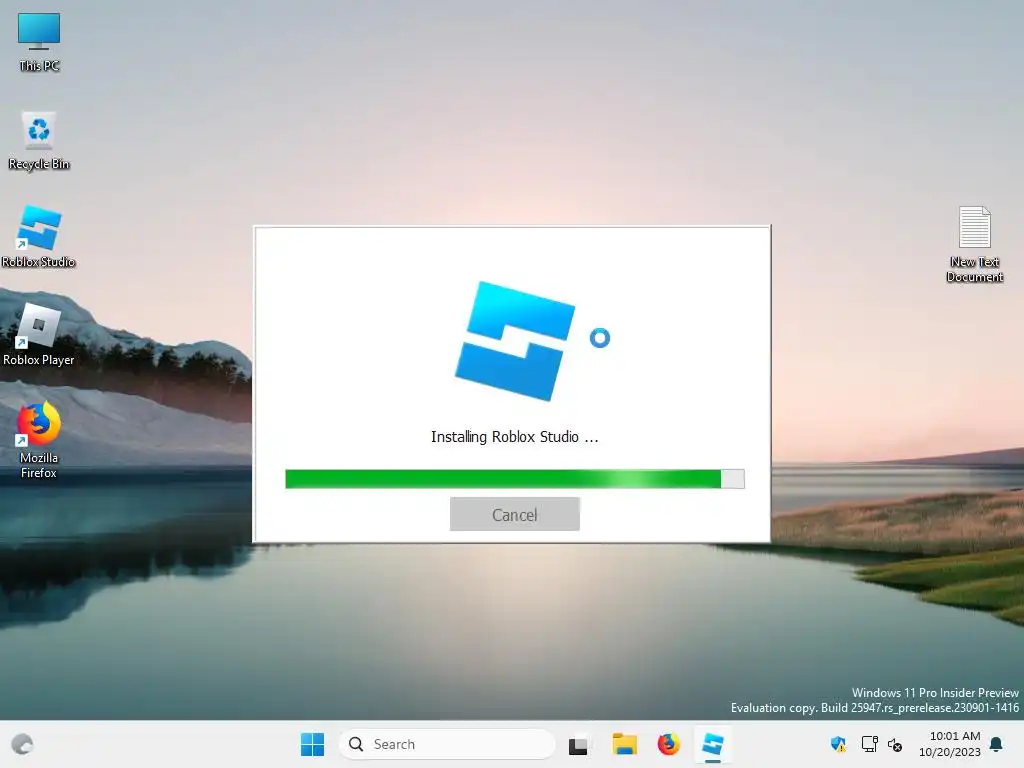Screen dimensions: 1024x768
Task: Click the muted volume tray icon
Action: click(895, 744)
